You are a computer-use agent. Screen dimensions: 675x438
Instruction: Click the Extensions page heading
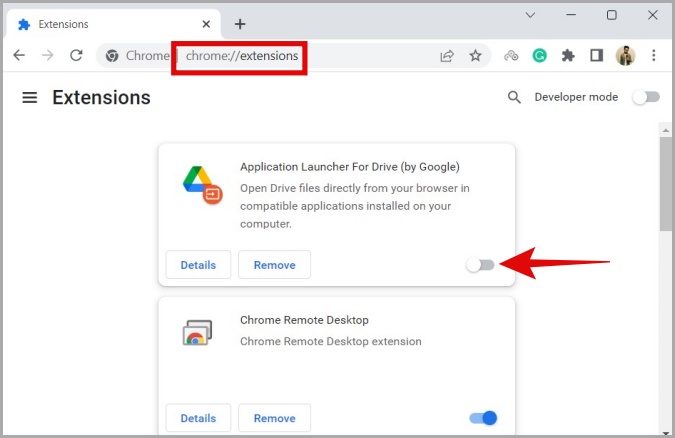pos(101,97)
